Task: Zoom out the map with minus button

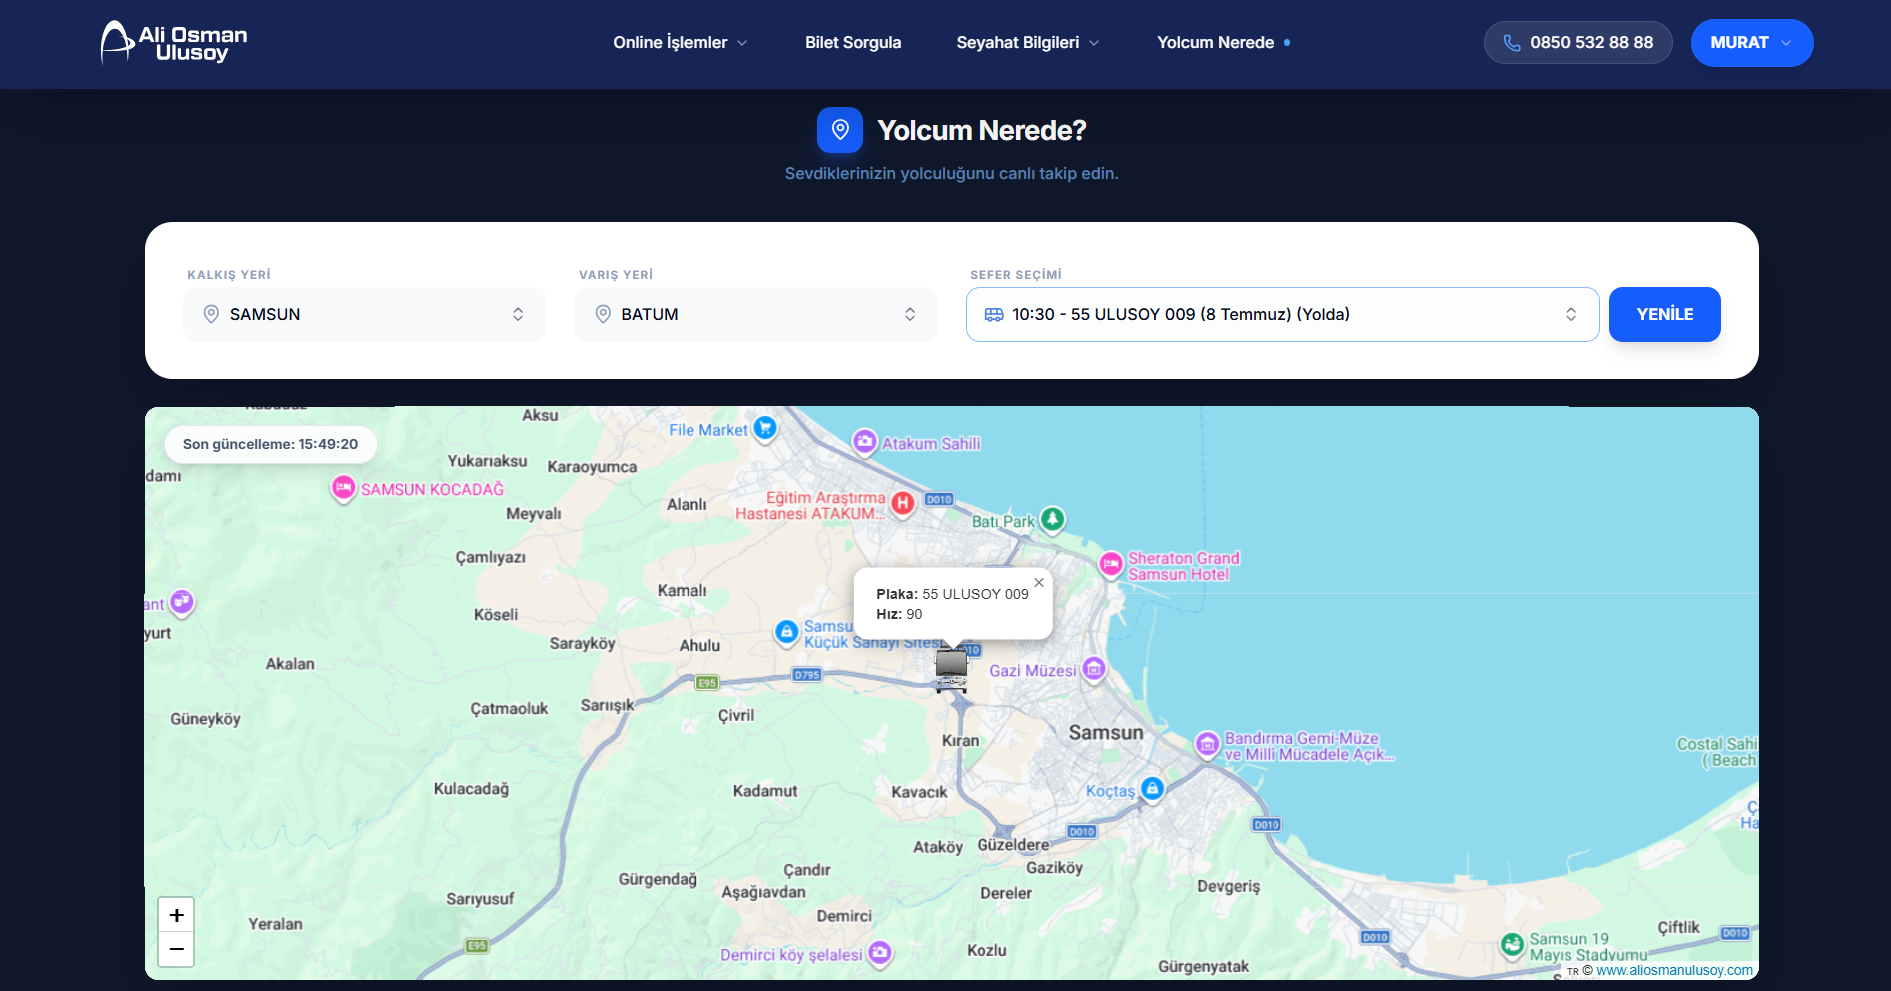Action: (176, 949)
